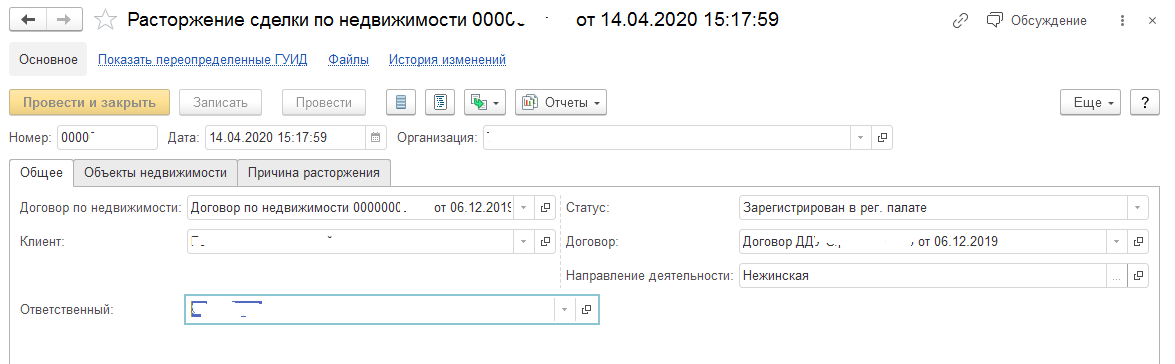Open Договор по недвижимости via open icon
This screenshot has height=364, width=1175.
click(x=546, y=207)
